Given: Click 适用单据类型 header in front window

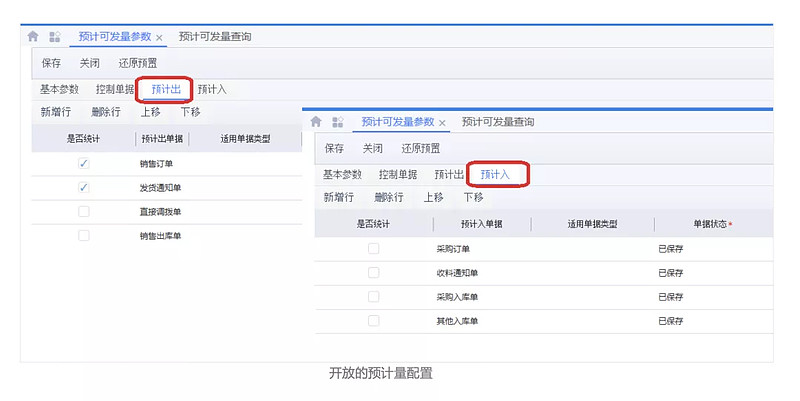Looking at the screenshot, I should pos(592,224).
